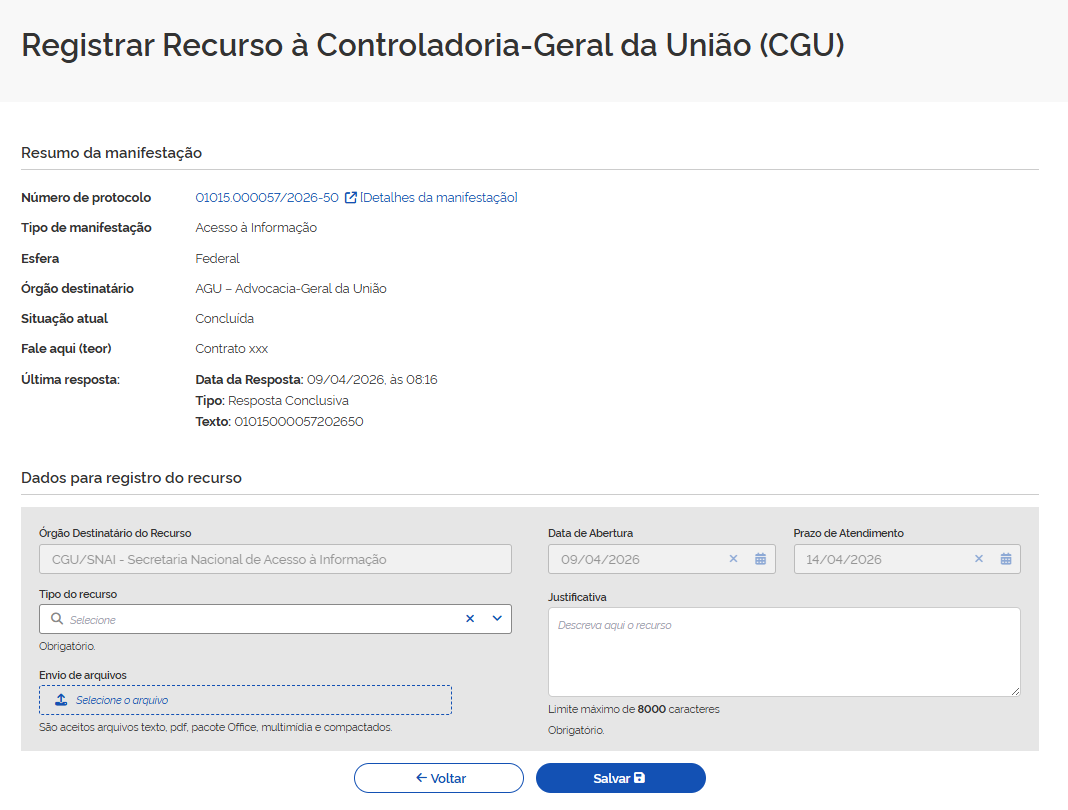This screenshot has height=810, width=1068.
Task: Open the Detalhes da manifestação link
Action: point(439,198)
